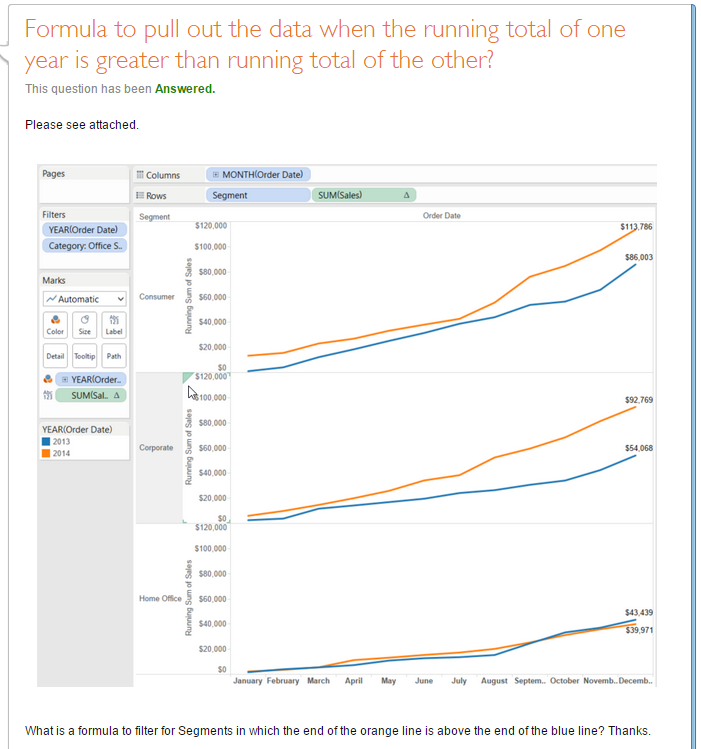Click the $92,769 end label
Image resolution: width=701 pixels, height=749 pixels.
(x=639, y=400)
